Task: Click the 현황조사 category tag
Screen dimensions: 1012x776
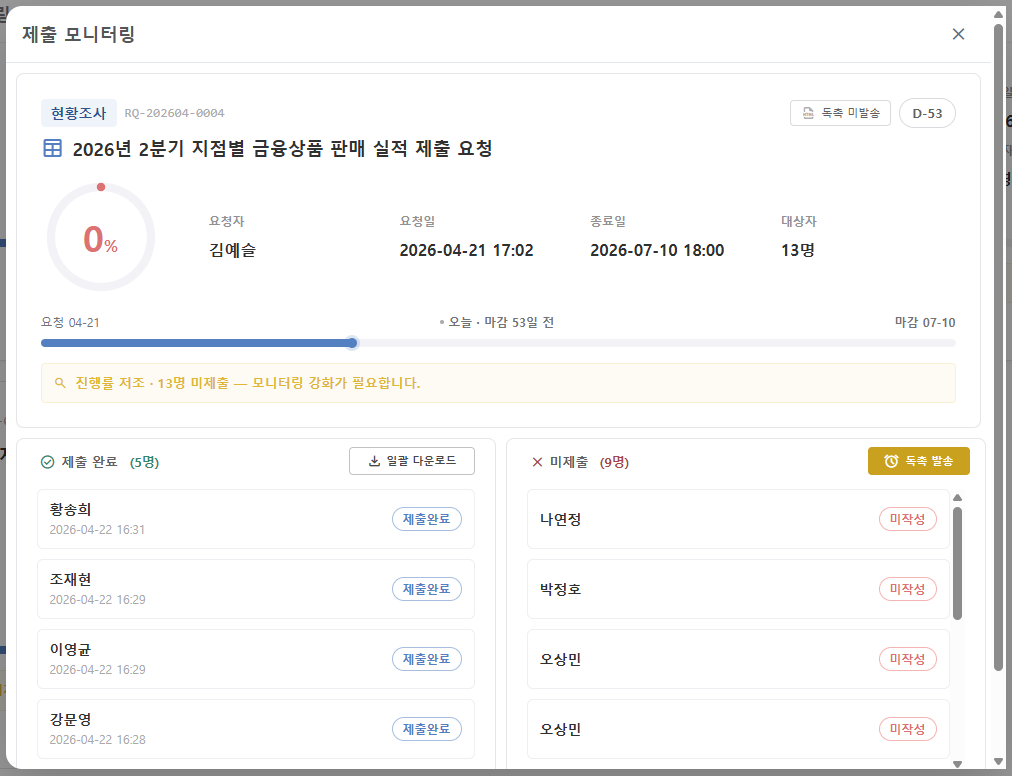Action: click(79, 113)
